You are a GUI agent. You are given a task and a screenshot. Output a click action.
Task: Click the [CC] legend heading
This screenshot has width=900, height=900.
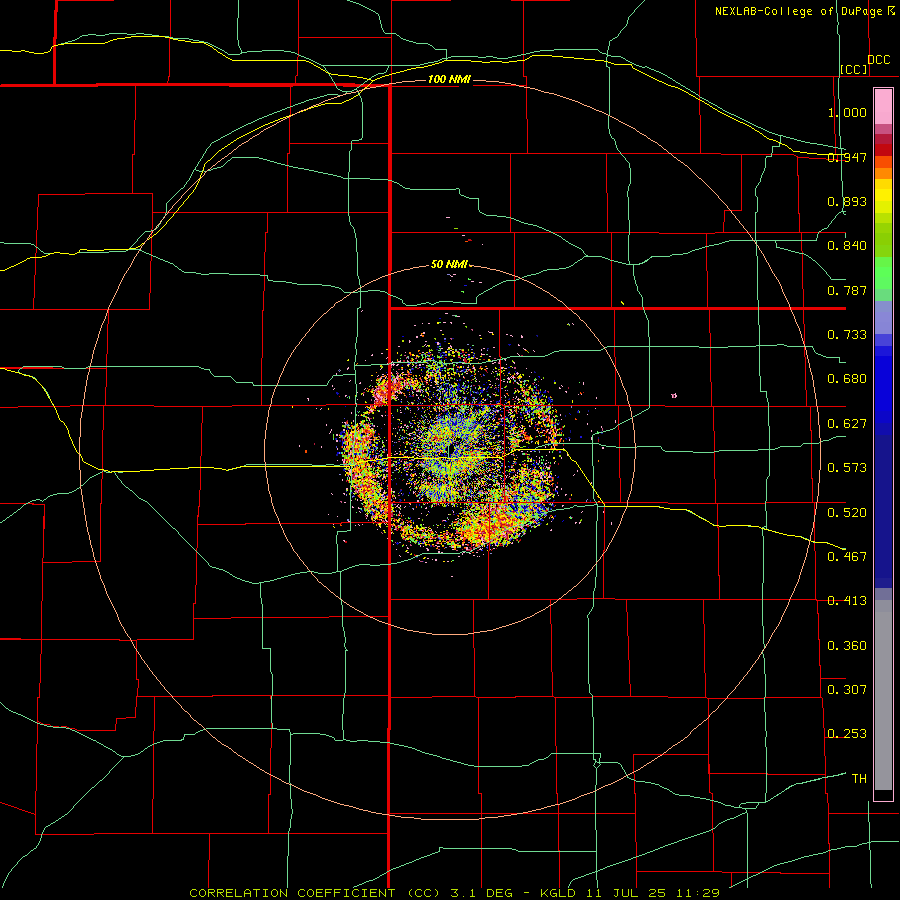(x=854, y=69)
